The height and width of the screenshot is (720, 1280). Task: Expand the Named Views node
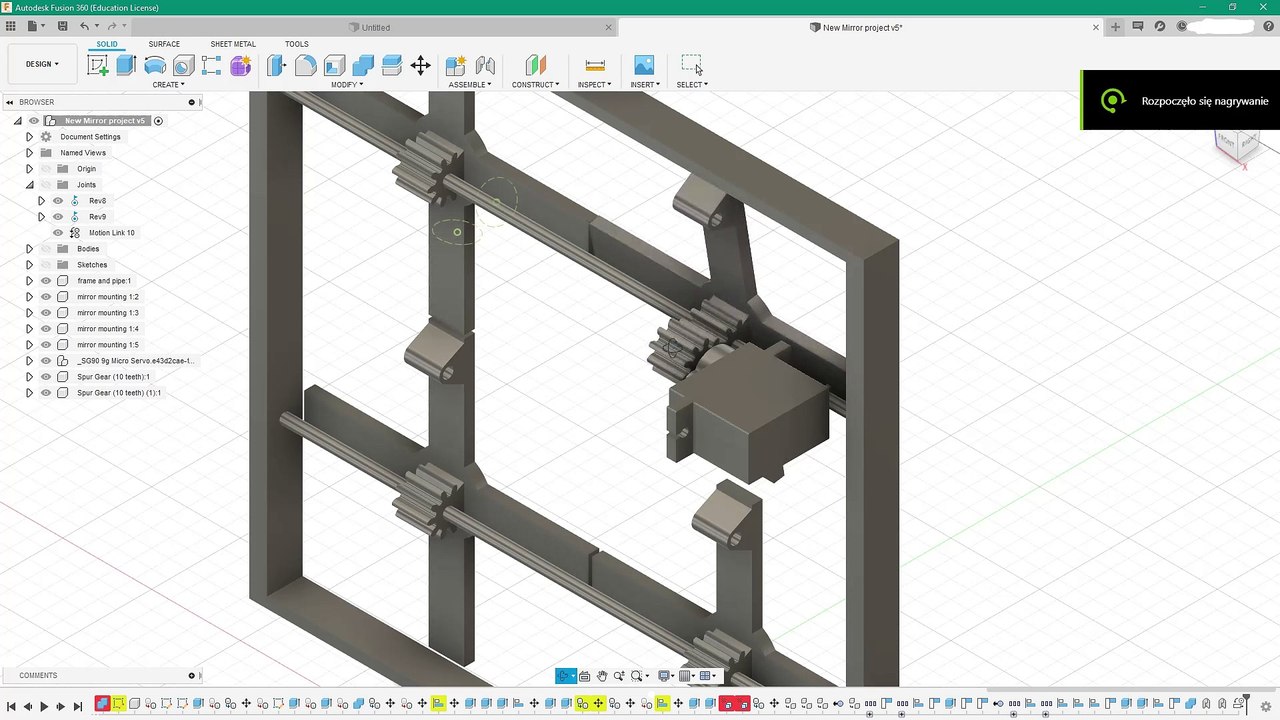(x=29, y=153)
